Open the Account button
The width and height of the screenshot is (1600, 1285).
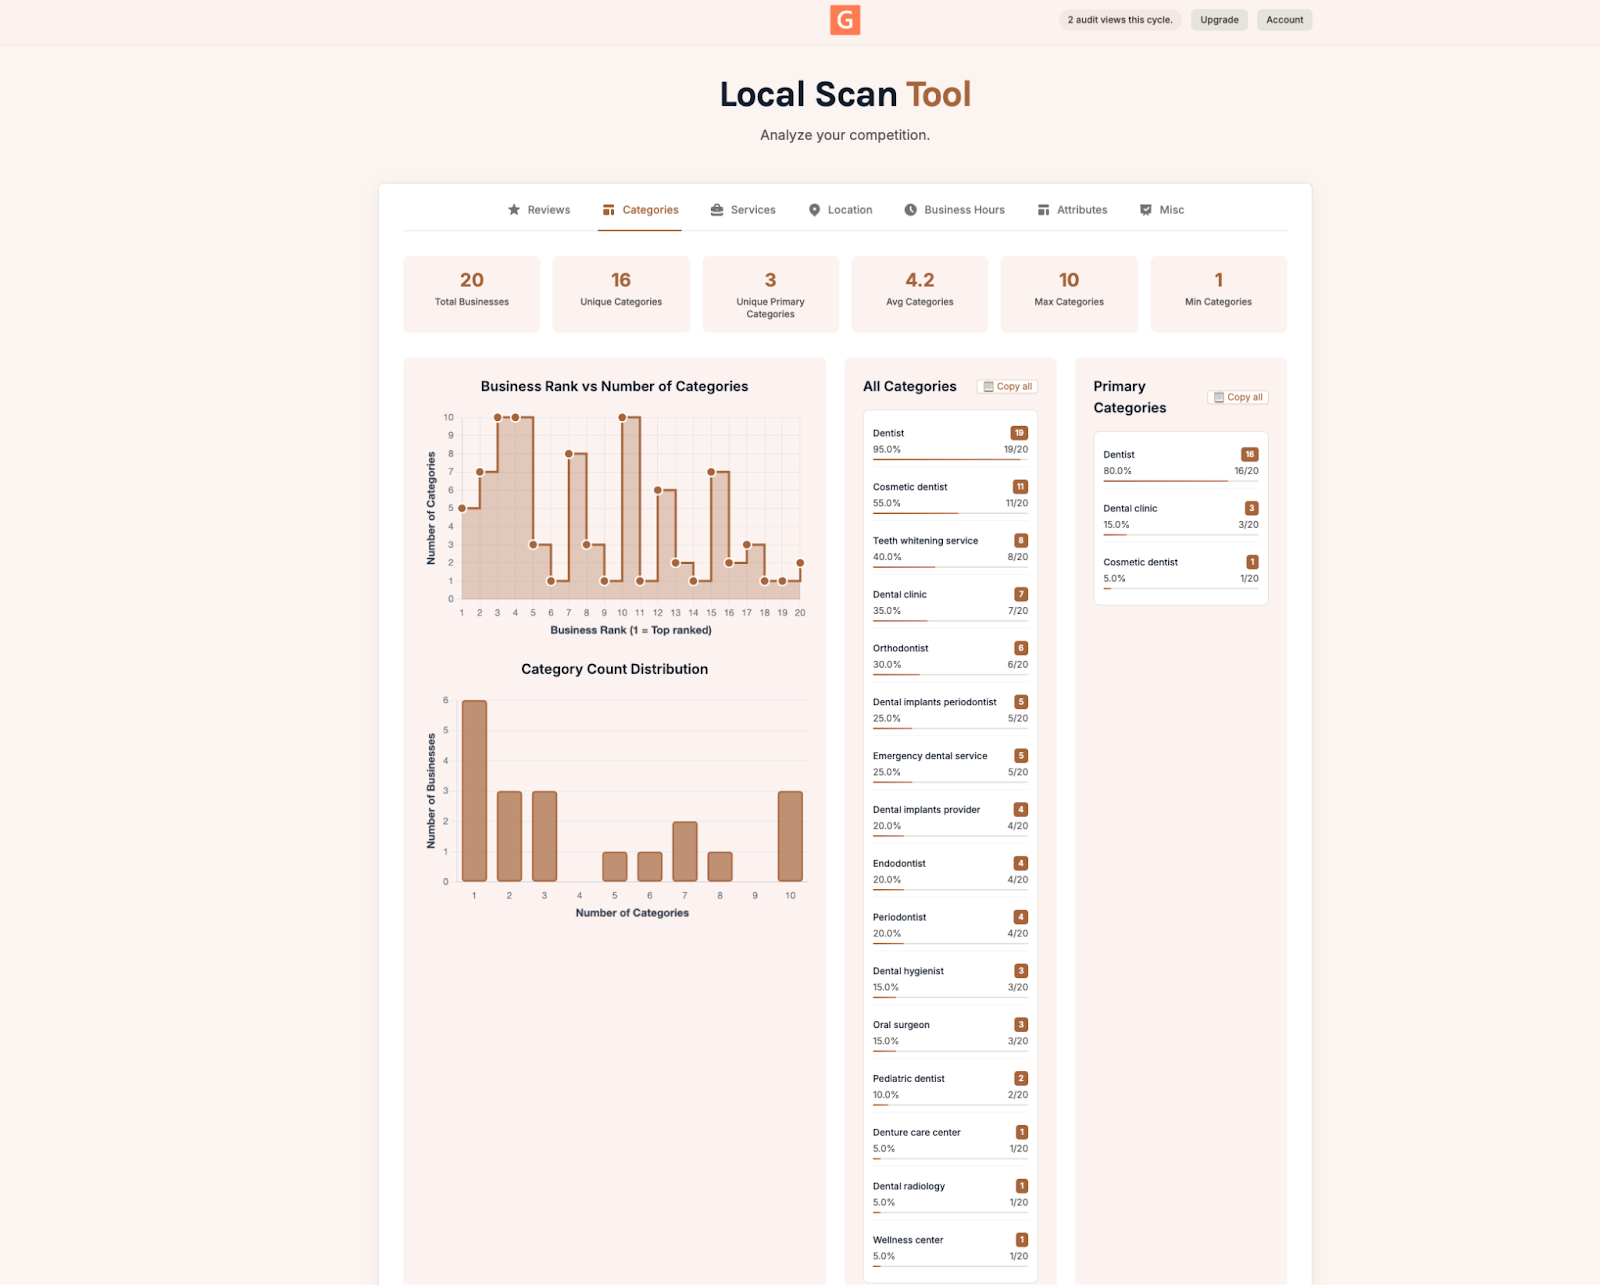coord(1284,19)
